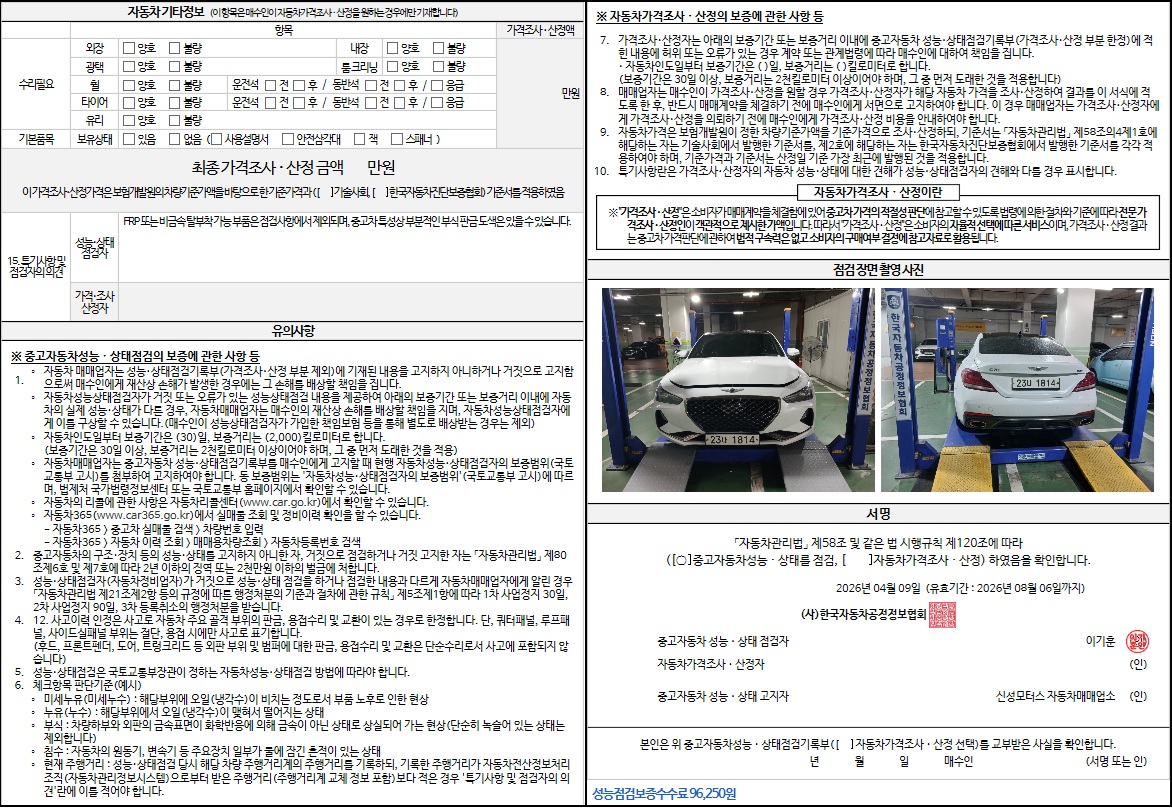Click the 서명 section heading
This screenshot has height=809, width=1172.
point(878,514)
